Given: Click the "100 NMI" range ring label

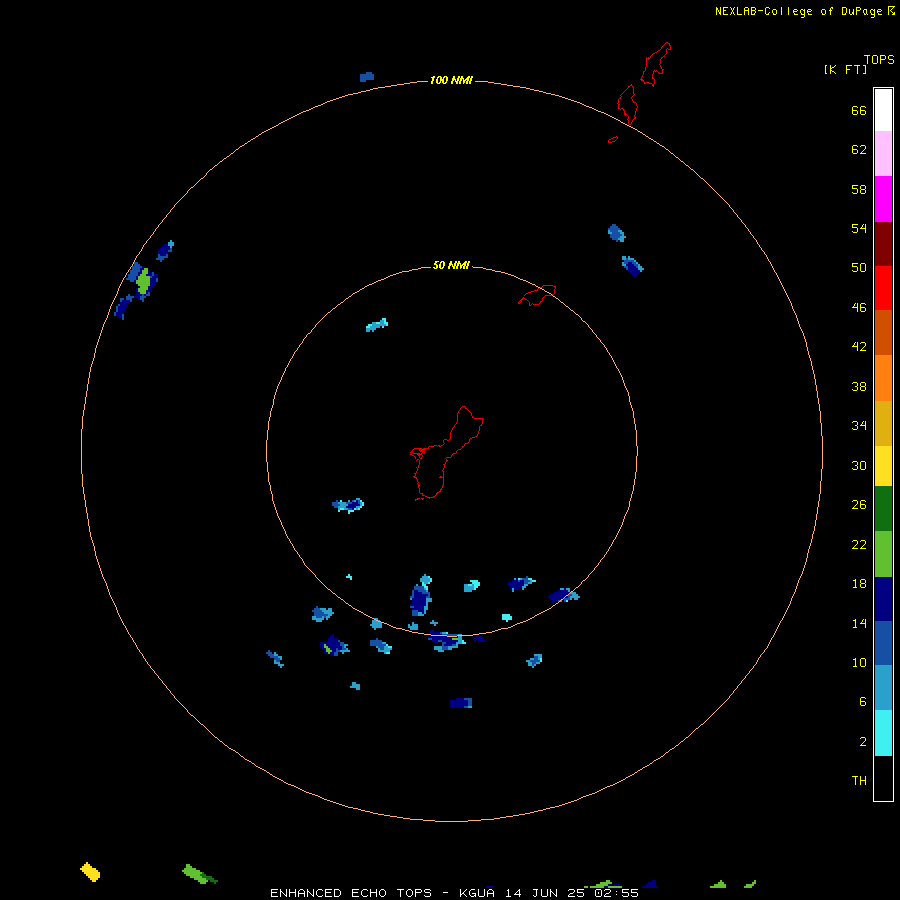Looking at the screenshot, I should point(451,80).
